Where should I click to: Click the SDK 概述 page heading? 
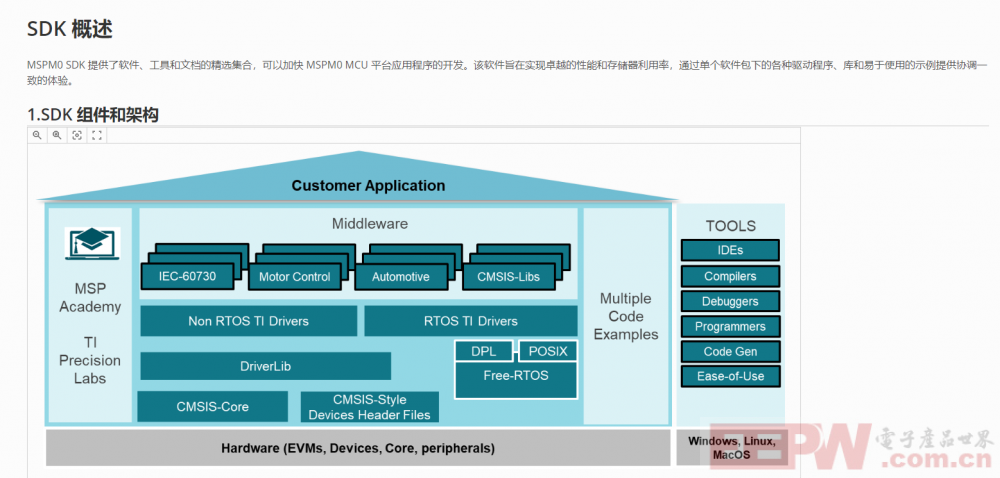70,29
